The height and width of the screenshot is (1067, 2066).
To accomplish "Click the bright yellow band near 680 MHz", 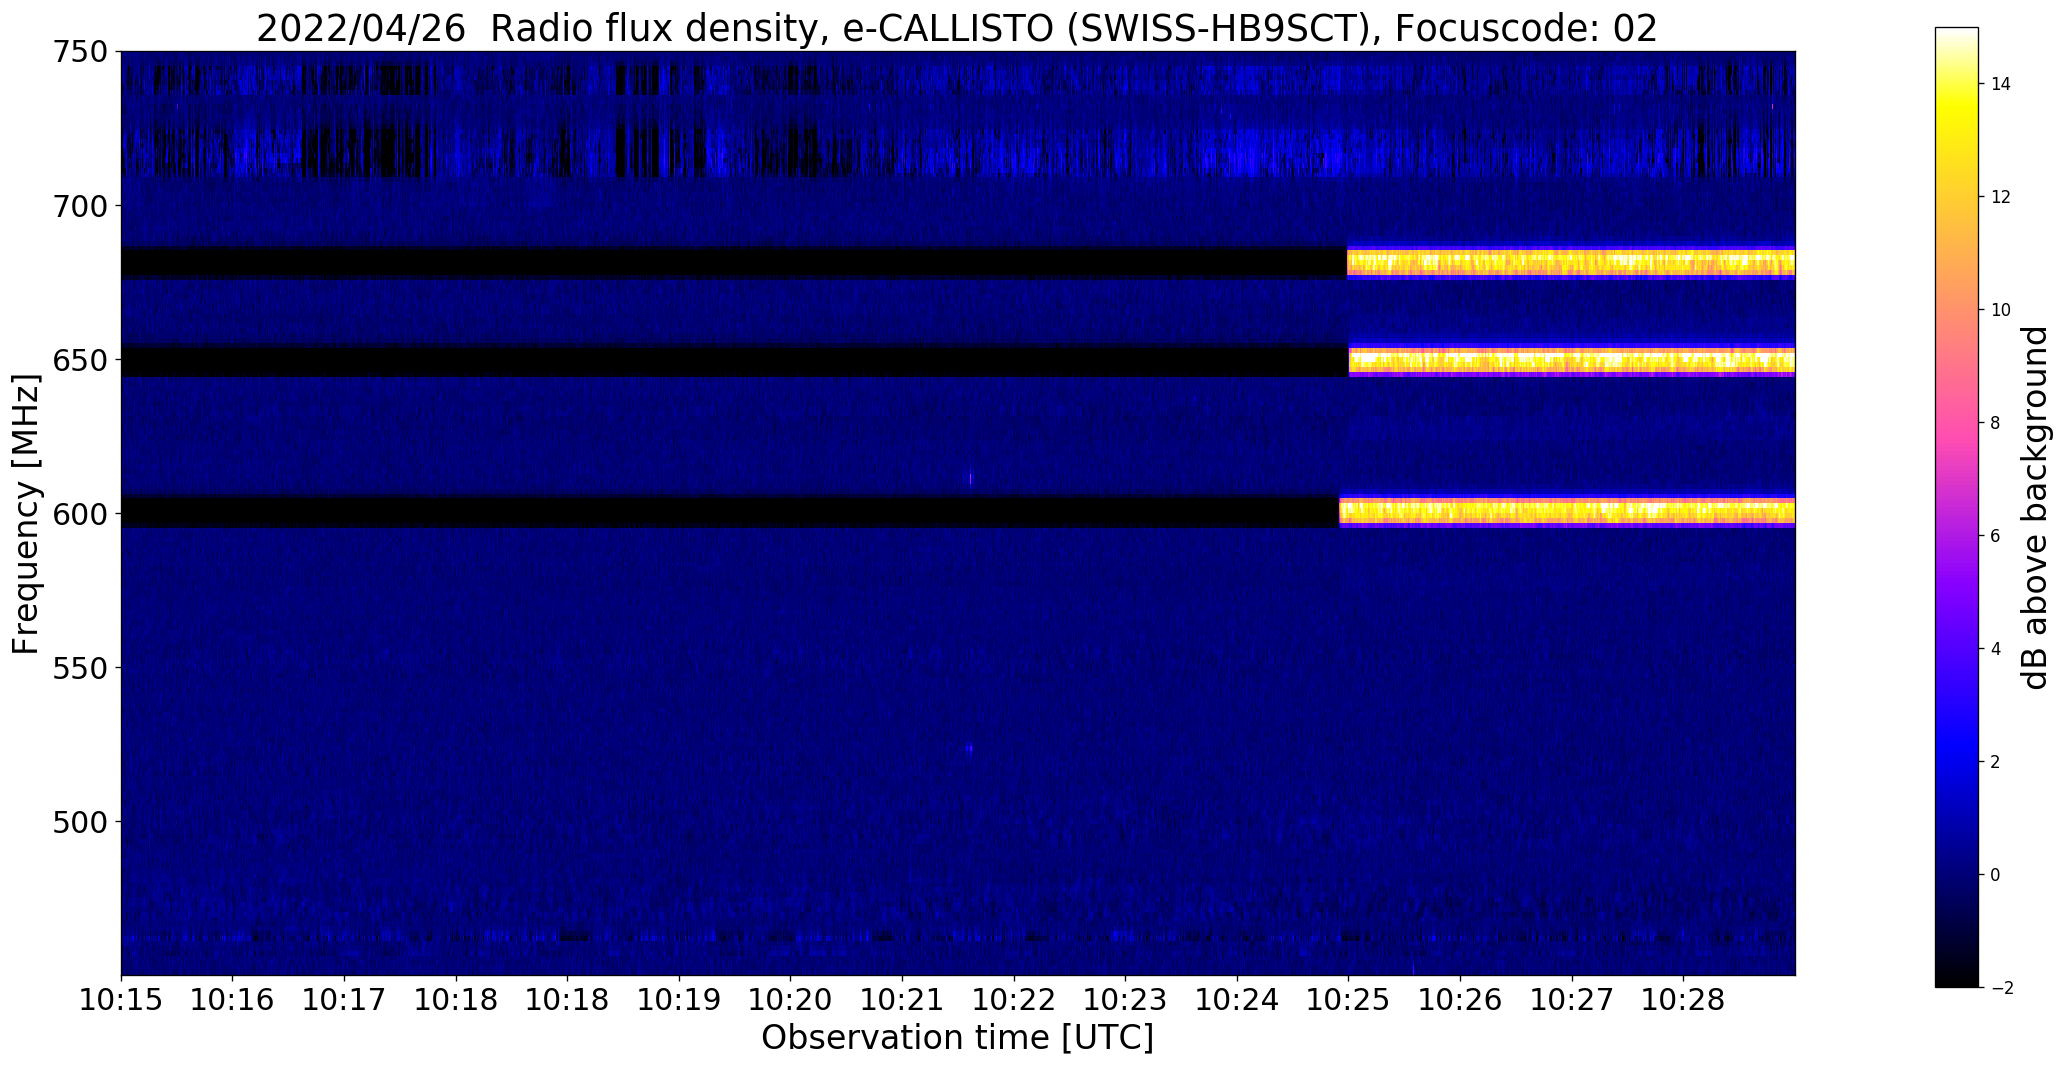I will pyautogui.click(x=1571, y=263).
